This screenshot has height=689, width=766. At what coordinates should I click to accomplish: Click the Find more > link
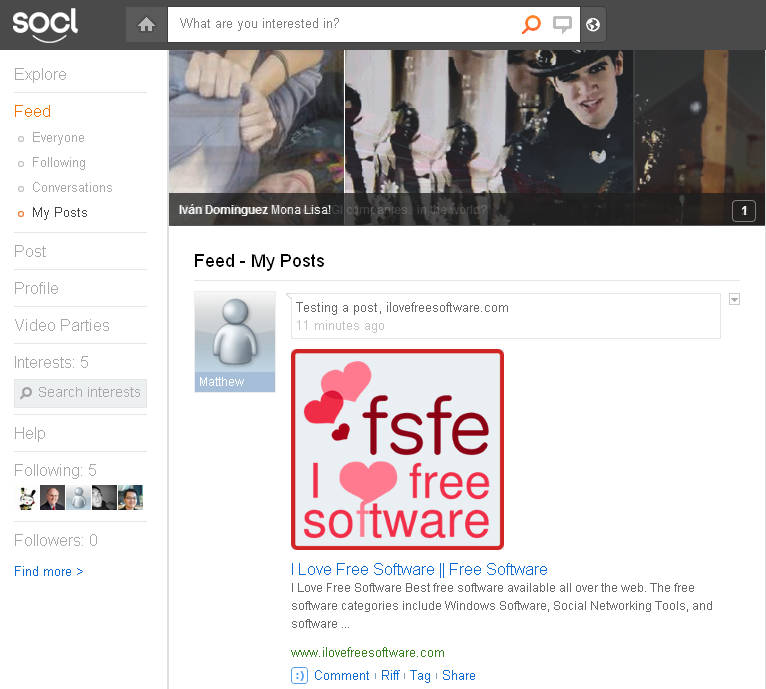[x=49, y=571]
